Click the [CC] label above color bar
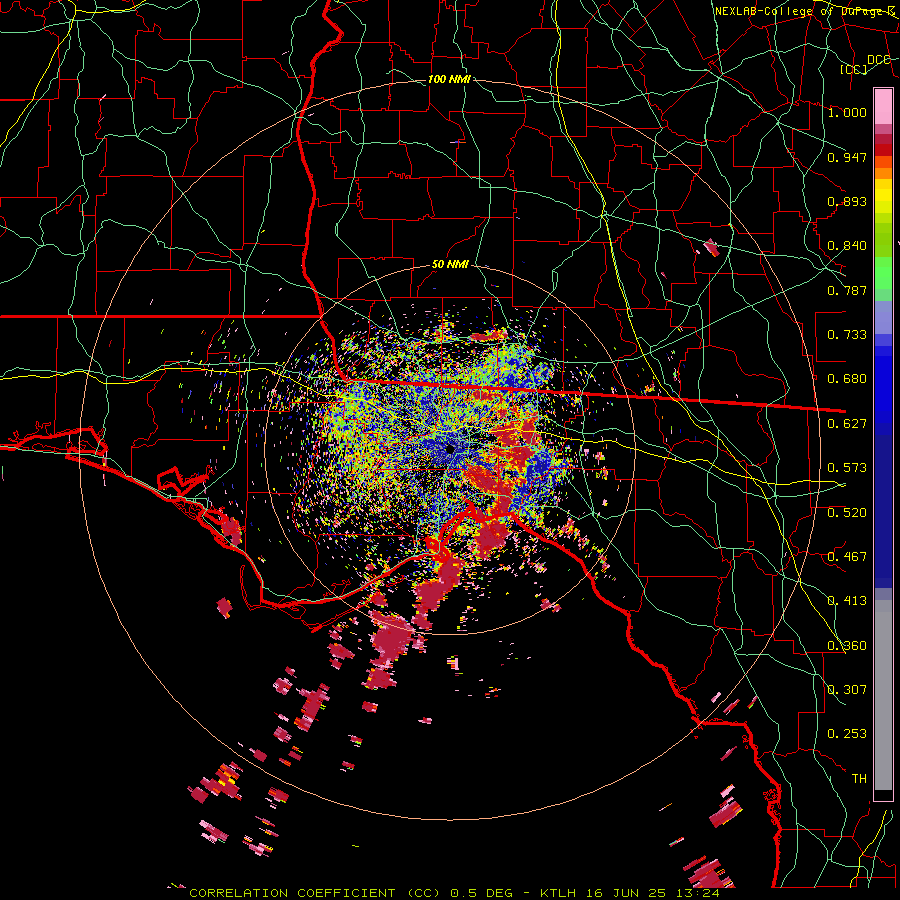This screenshot has width=900, height=900. coord(854,69)
